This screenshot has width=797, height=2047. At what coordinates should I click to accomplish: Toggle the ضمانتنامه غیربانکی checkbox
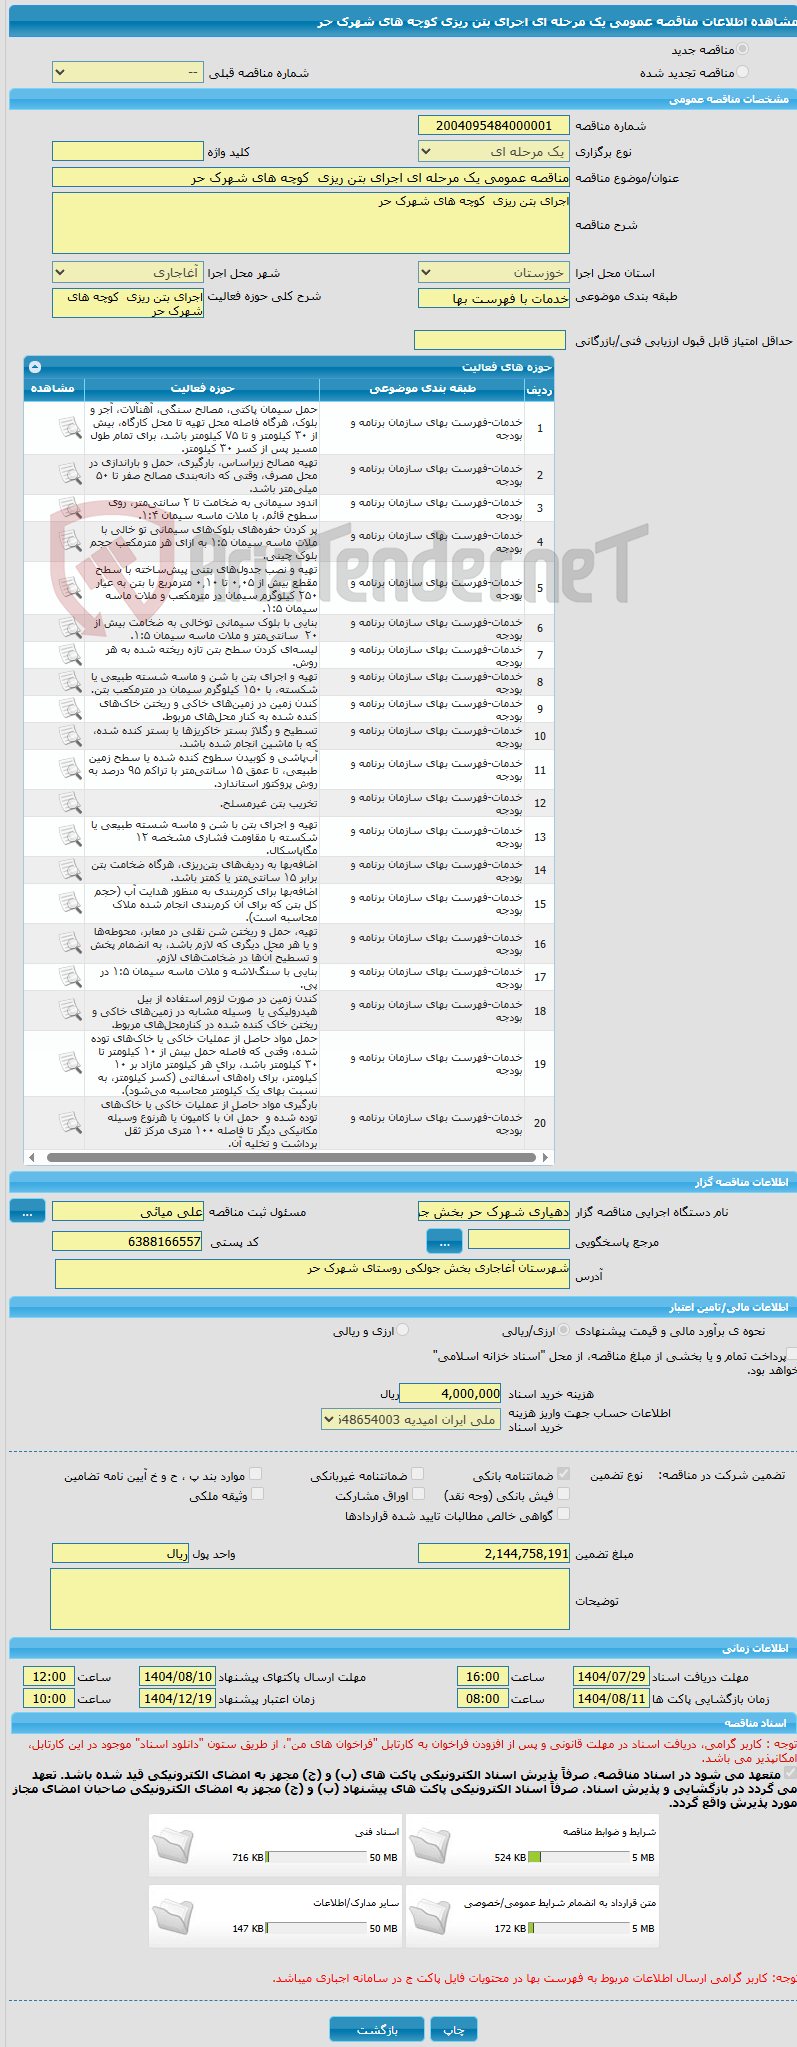click(x=418, y=1474)
